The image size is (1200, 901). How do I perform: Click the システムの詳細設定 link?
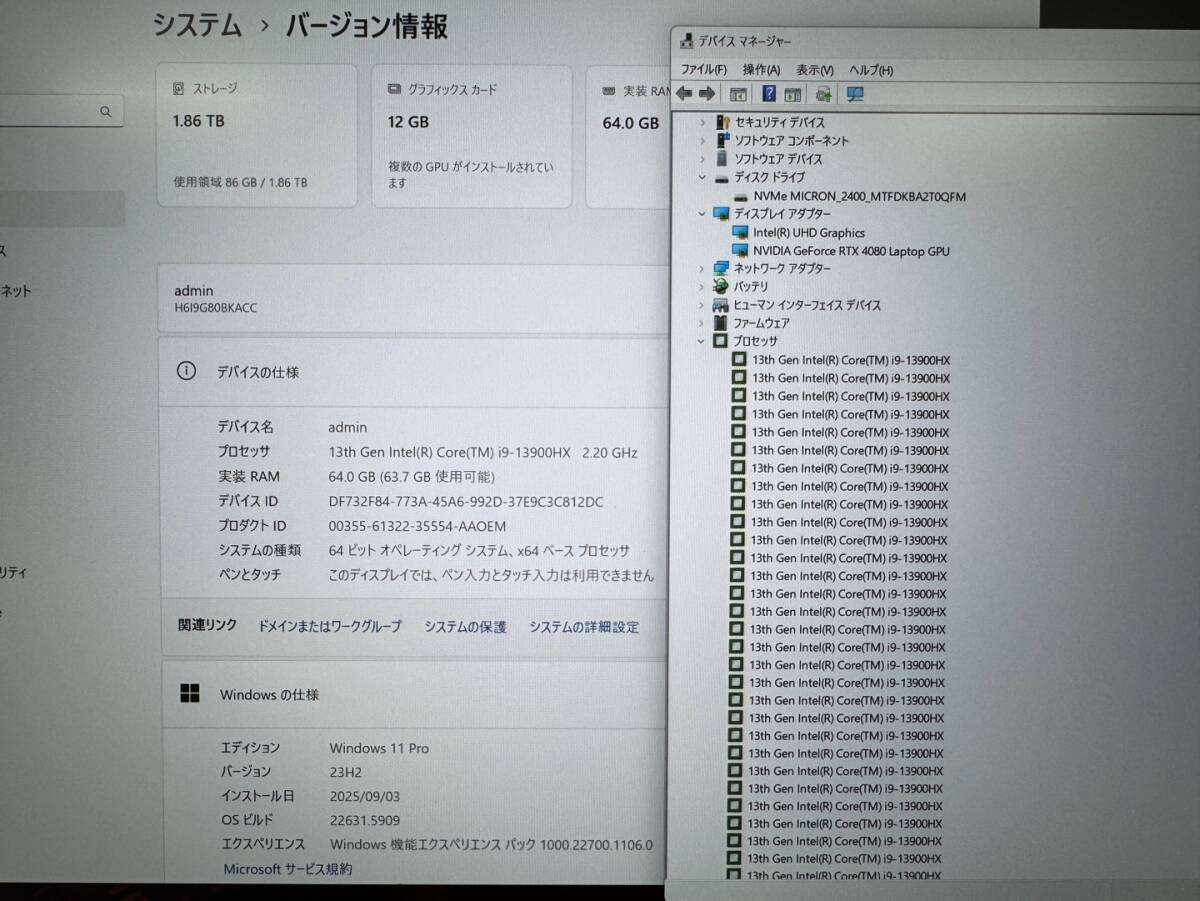click(584, 626)
